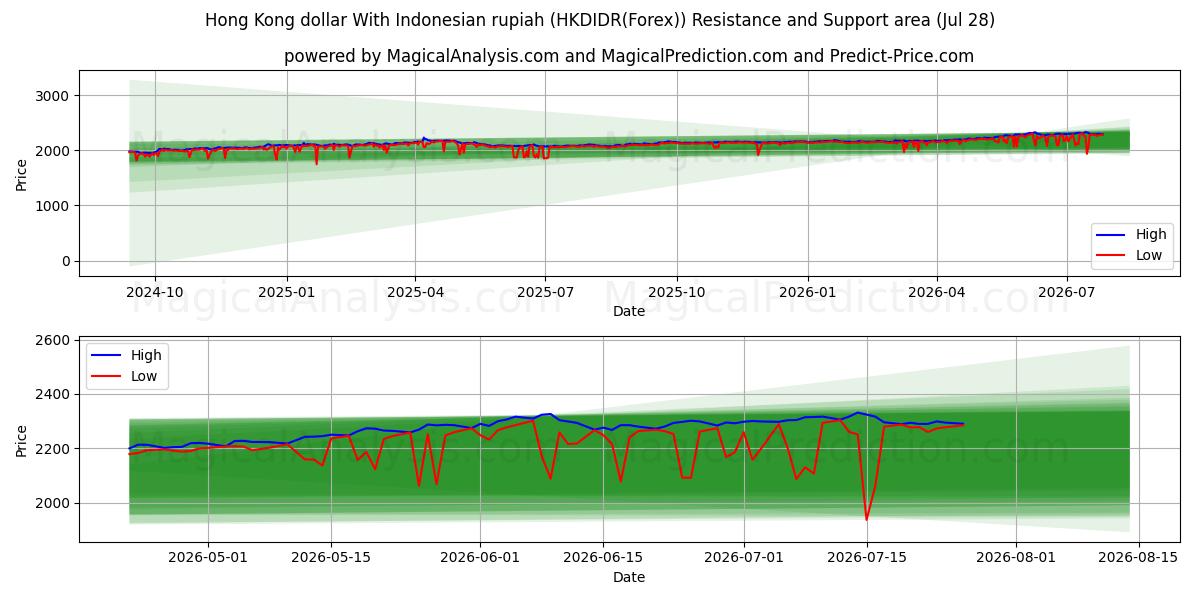The image size is (1200, 600).
Task: Click the '2026-07-15' date label on the bottom axis
Action: point(867,558)
